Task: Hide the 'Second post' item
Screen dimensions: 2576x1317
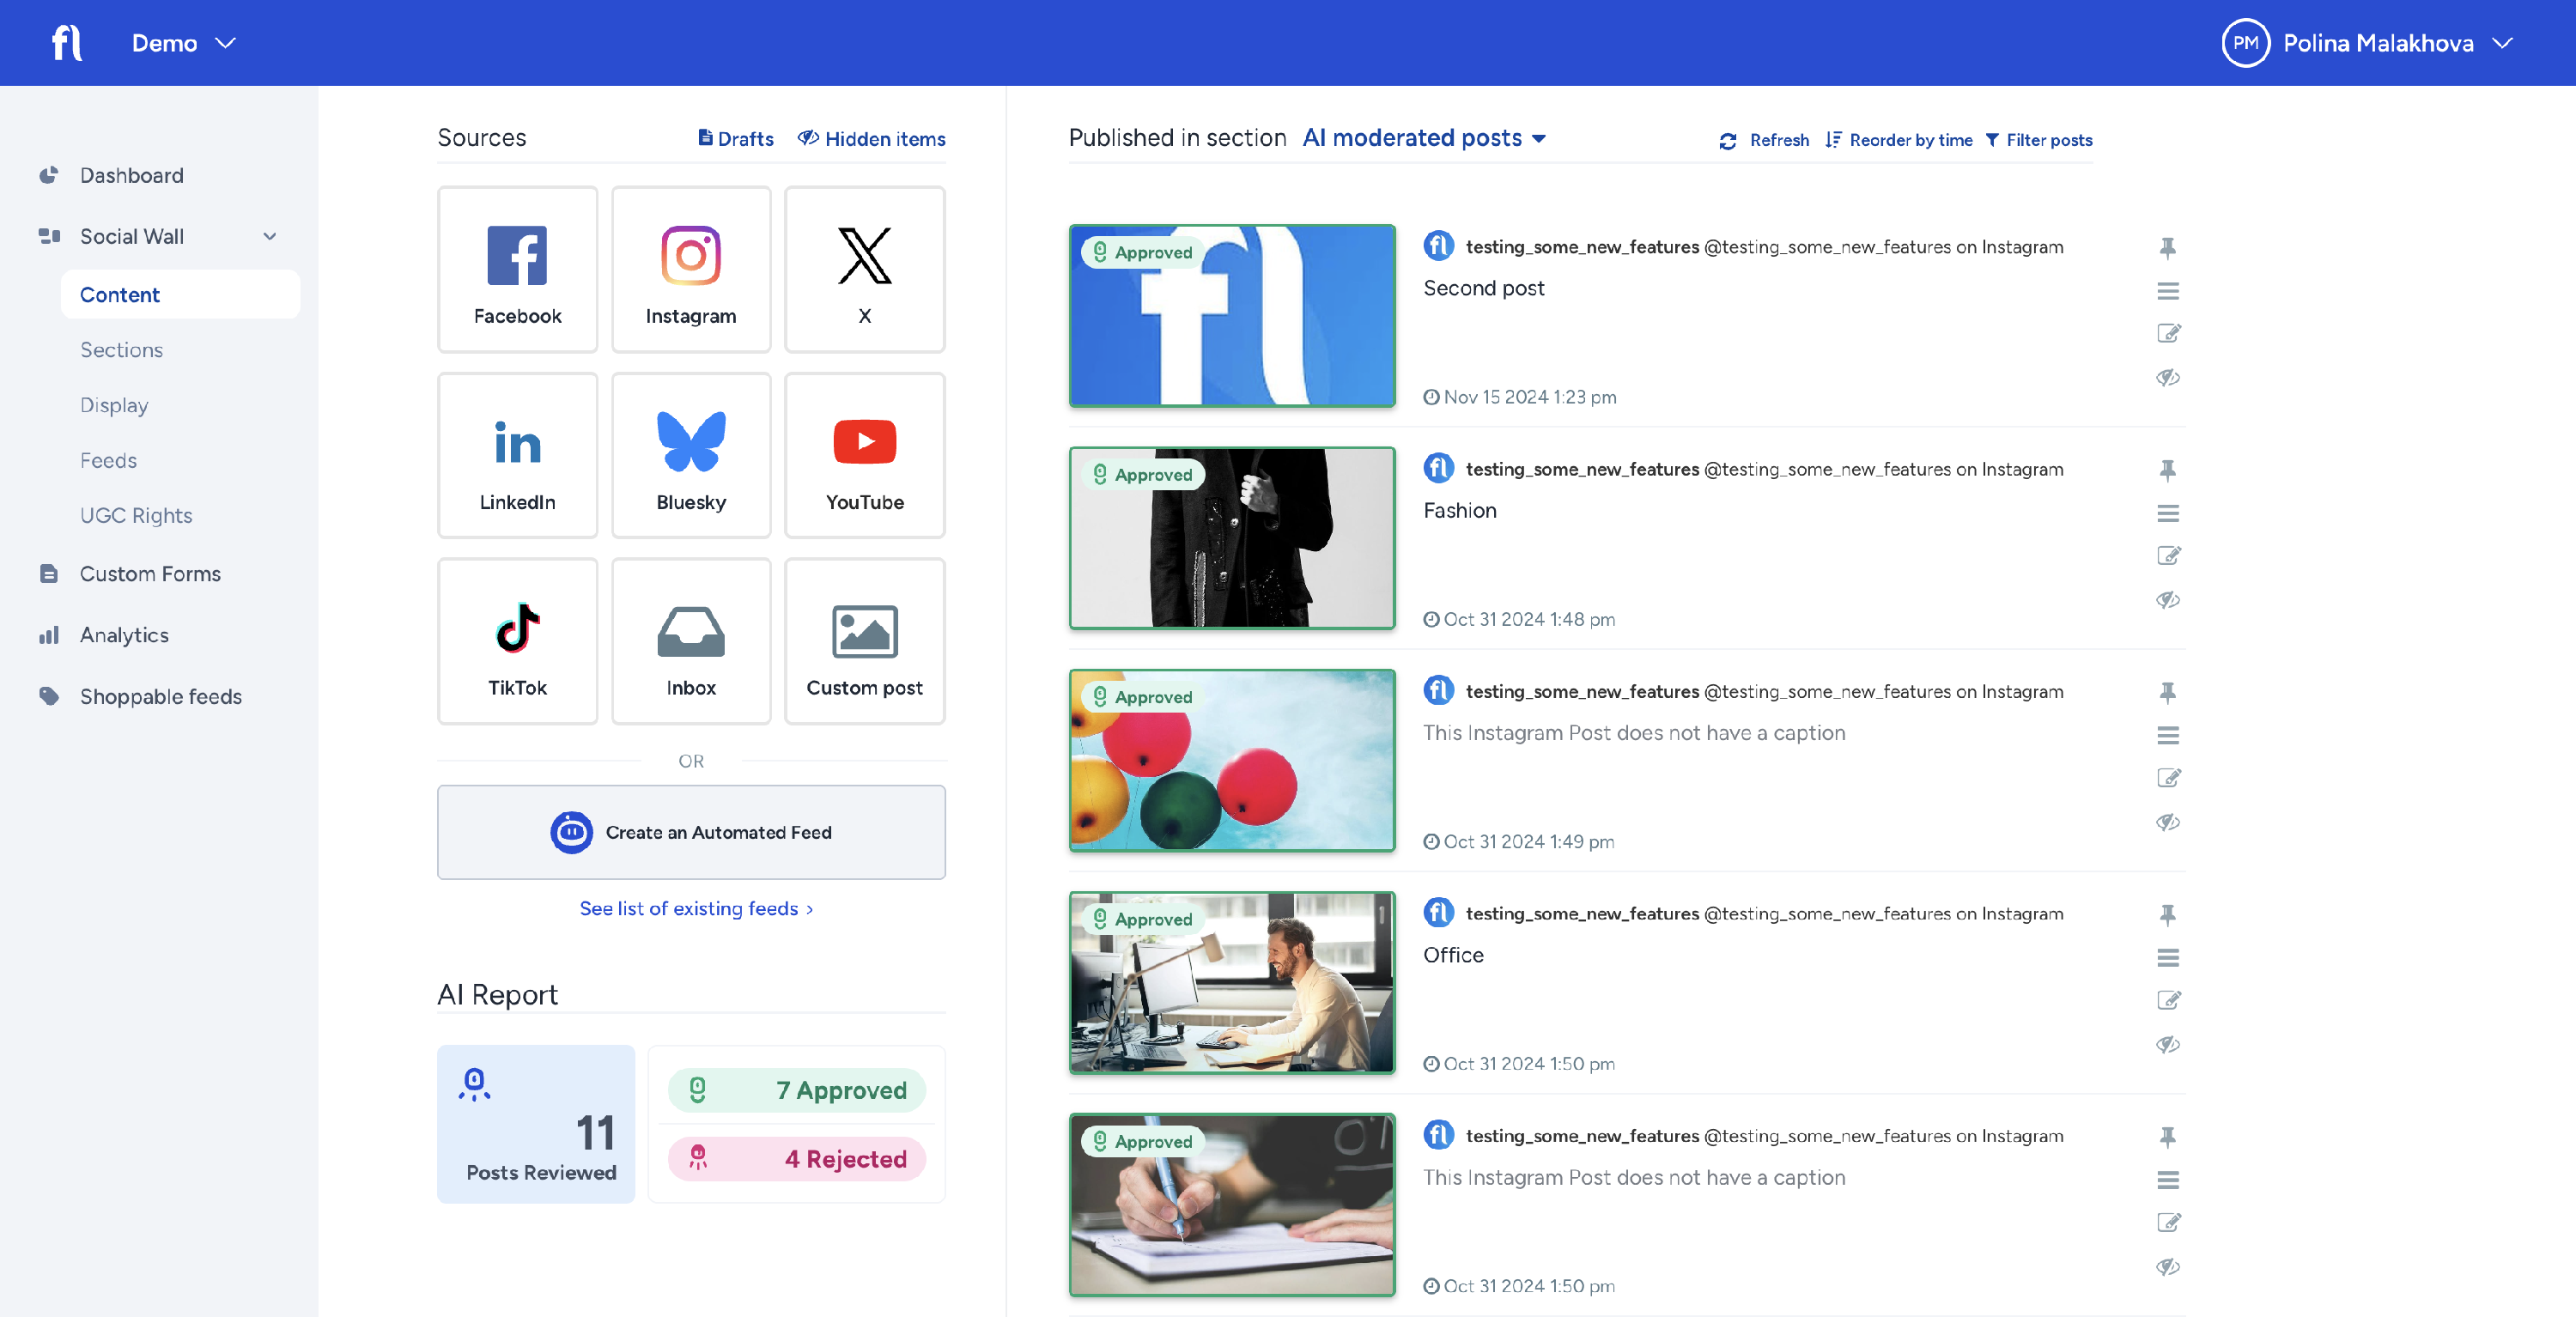Action: coord(2167,378)
